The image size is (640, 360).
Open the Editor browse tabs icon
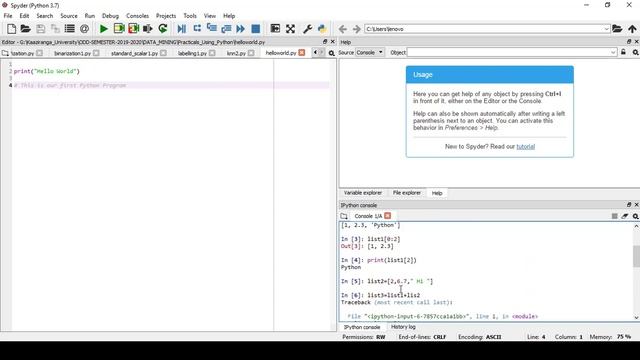5,53
